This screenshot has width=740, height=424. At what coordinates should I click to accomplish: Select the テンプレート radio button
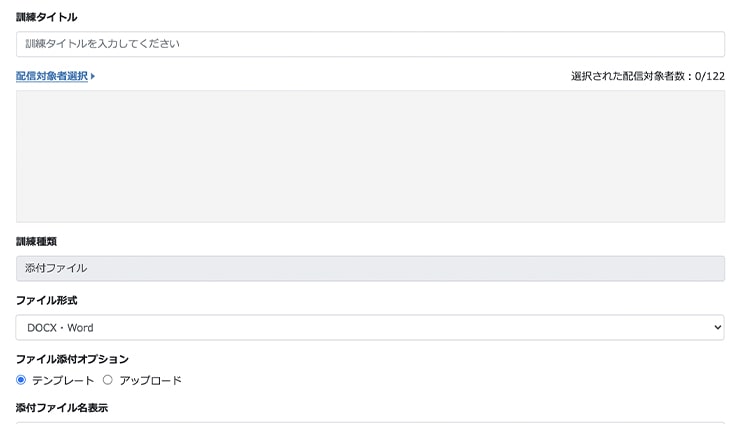coord(21,380)
